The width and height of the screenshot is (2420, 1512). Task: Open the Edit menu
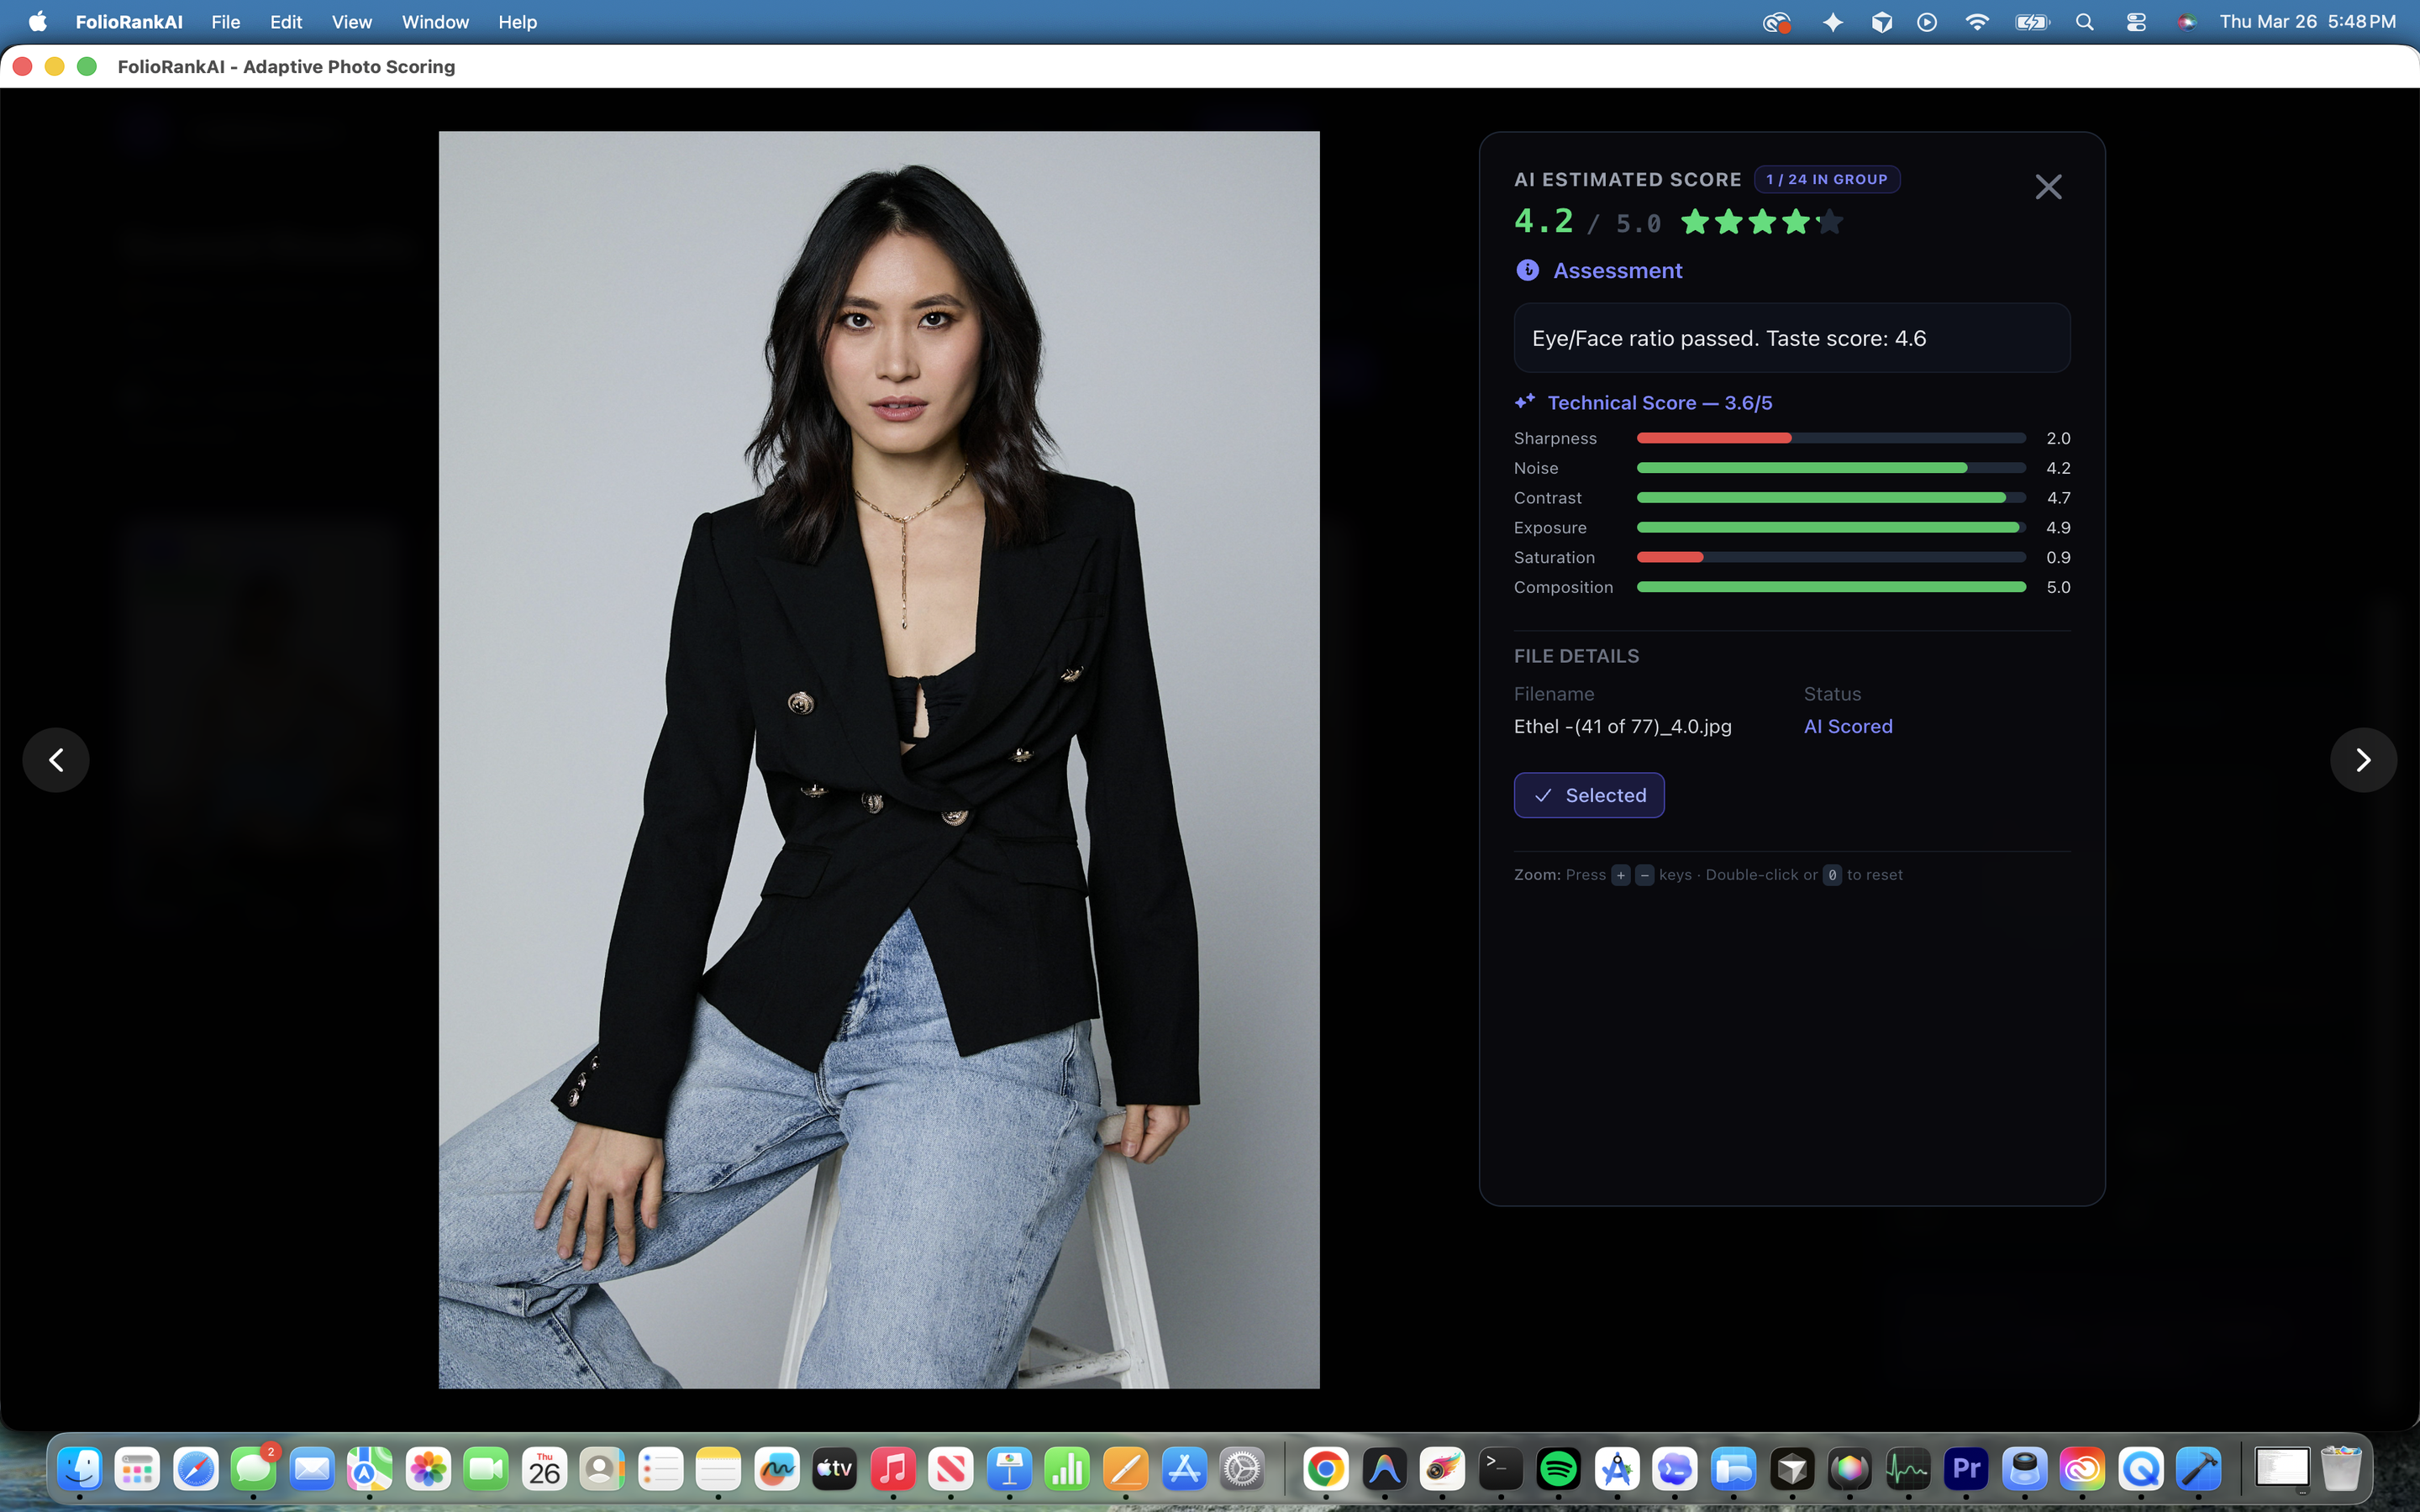click(x=286, y=22)
